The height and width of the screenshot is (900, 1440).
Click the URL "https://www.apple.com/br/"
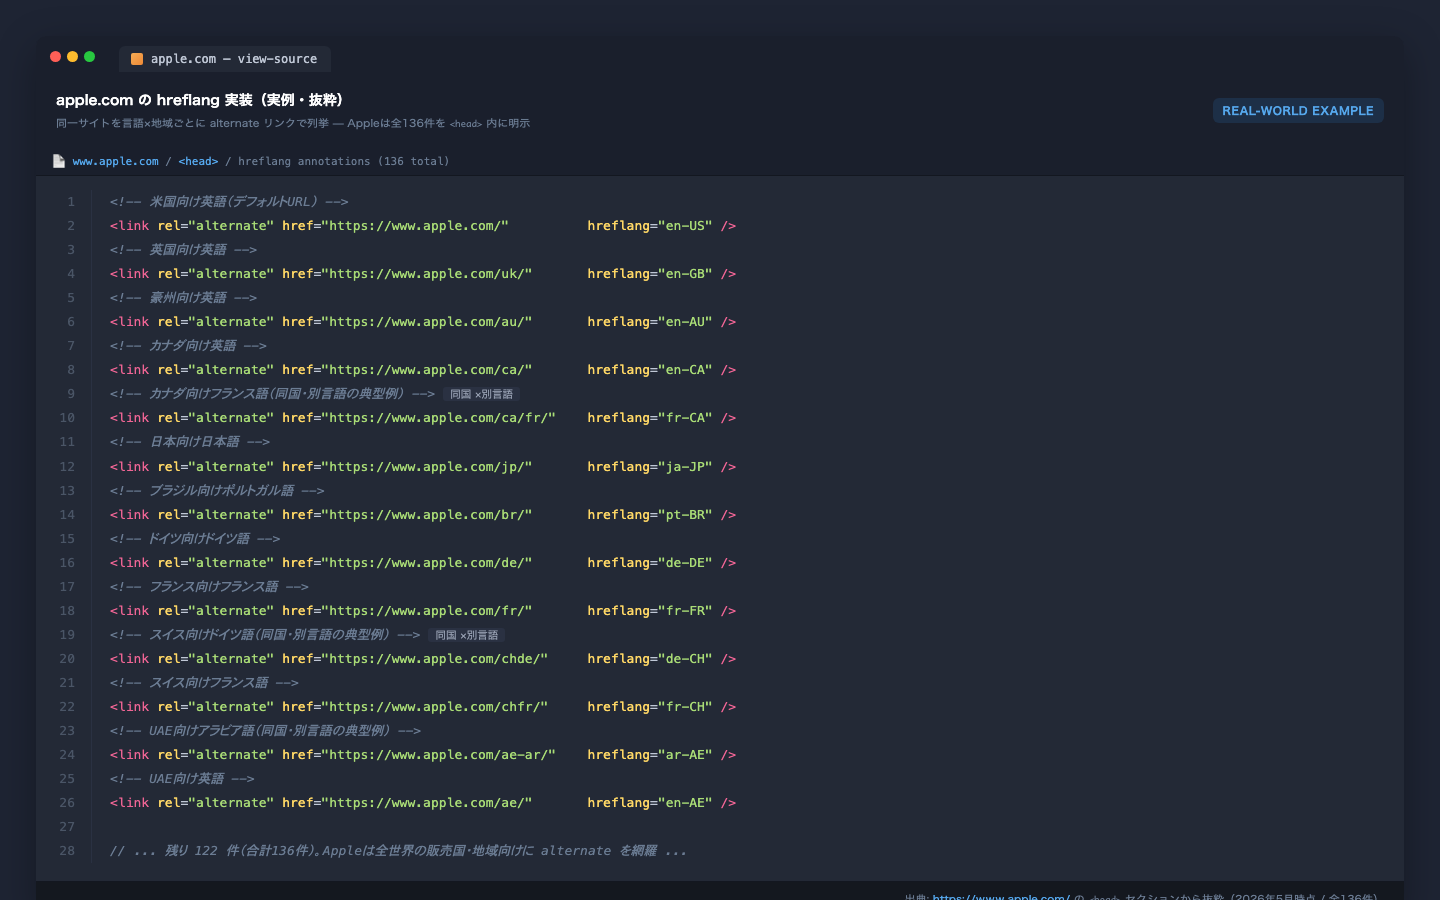coord(427,515)
